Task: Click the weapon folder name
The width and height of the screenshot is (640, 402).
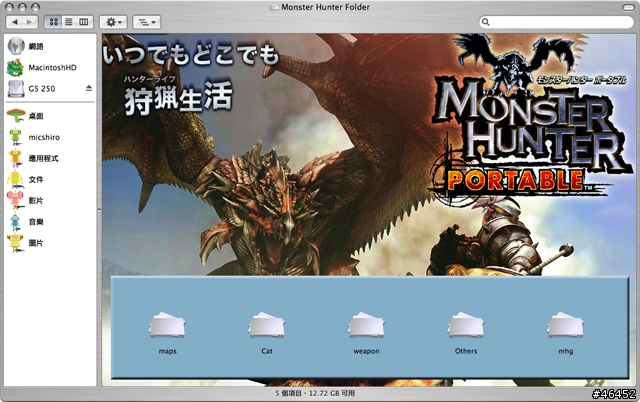Action: (x=366, y=351)
